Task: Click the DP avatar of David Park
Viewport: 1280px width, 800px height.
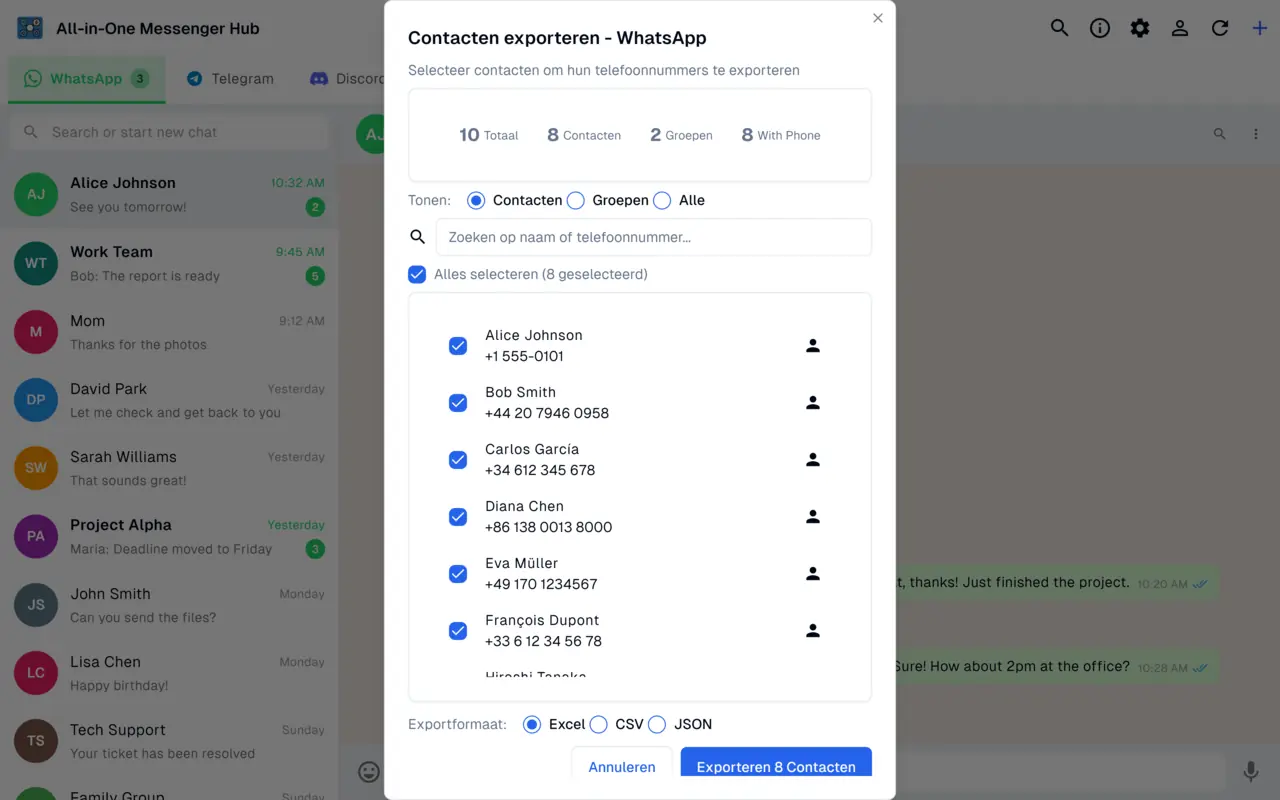Action: tap(36, 400)
